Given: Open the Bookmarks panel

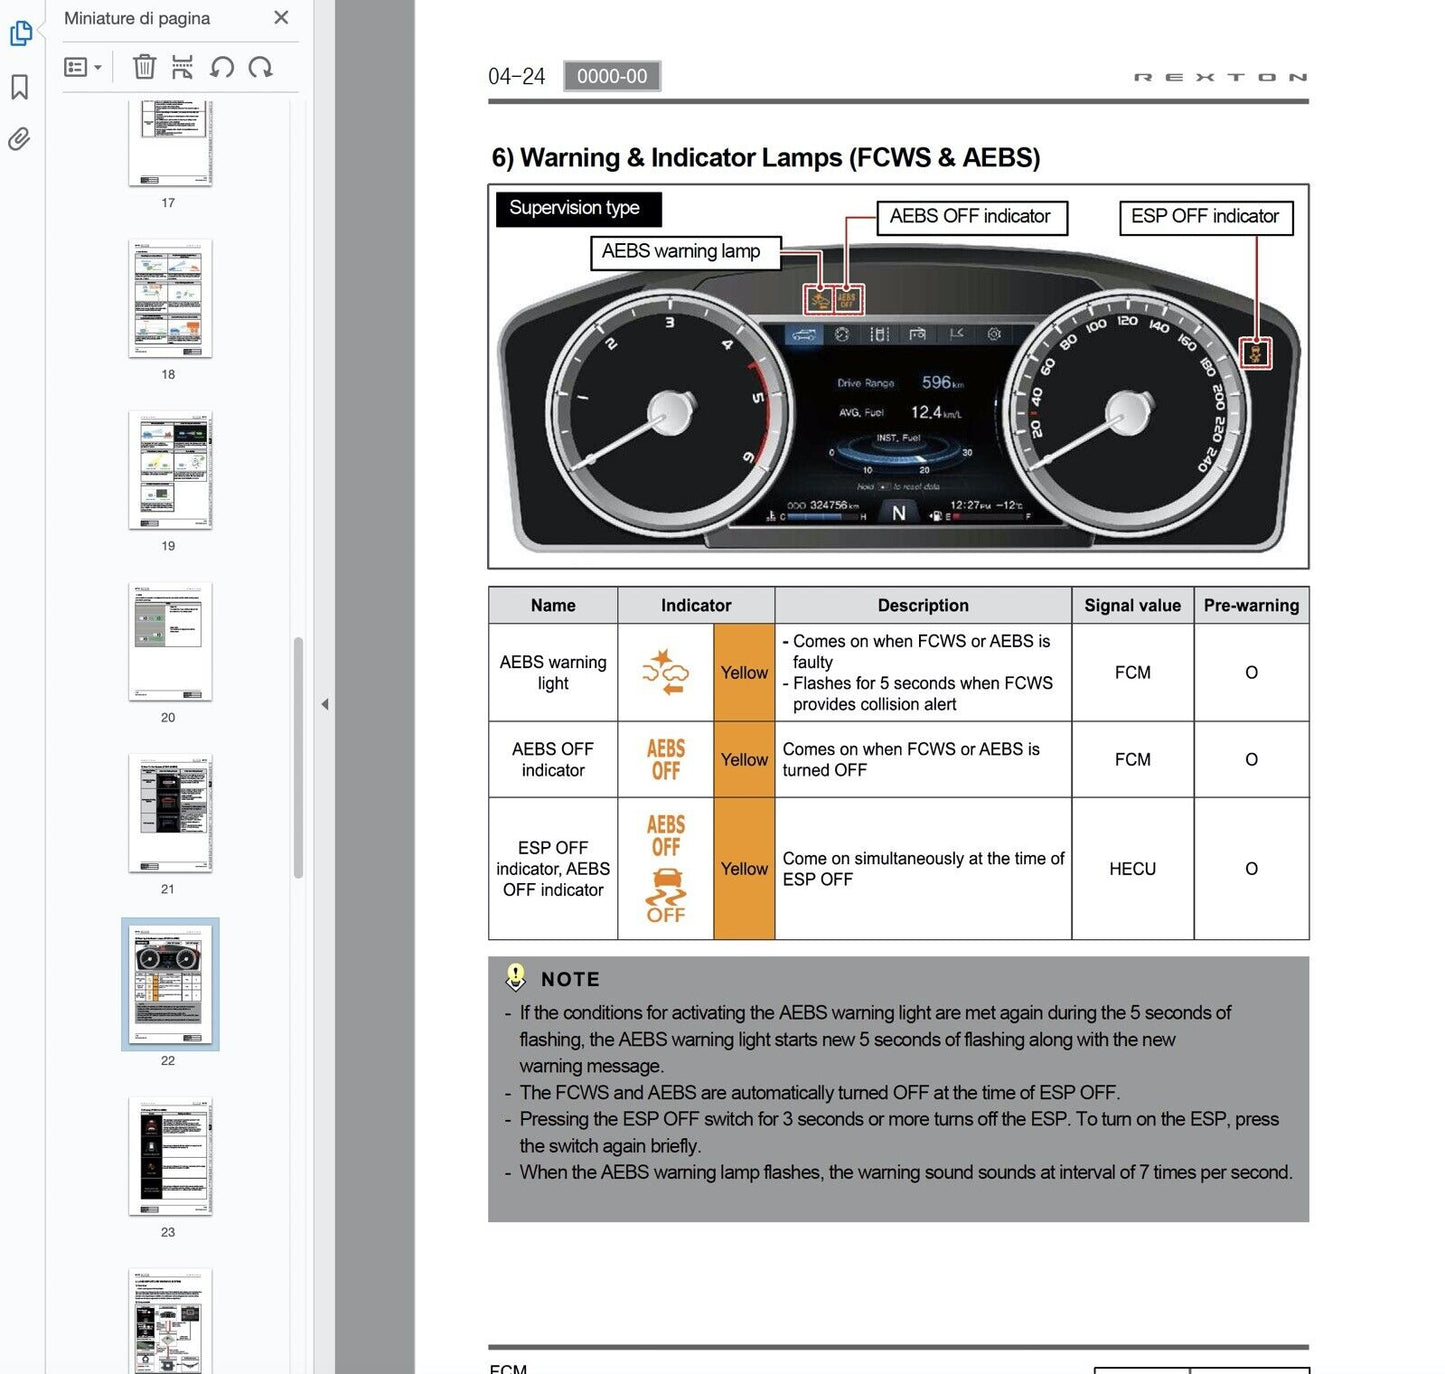Looking at the screenshot, I should pos(20,87).
